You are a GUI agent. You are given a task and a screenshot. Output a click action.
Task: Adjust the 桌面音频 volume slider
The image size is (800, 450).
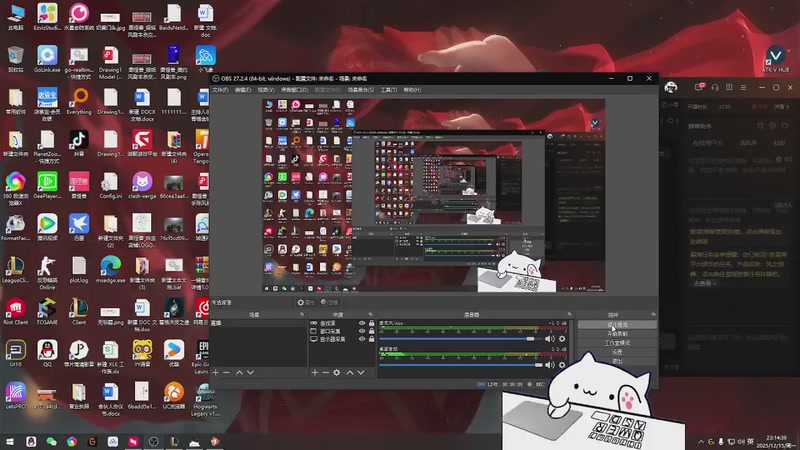click(x=461, y=365)
